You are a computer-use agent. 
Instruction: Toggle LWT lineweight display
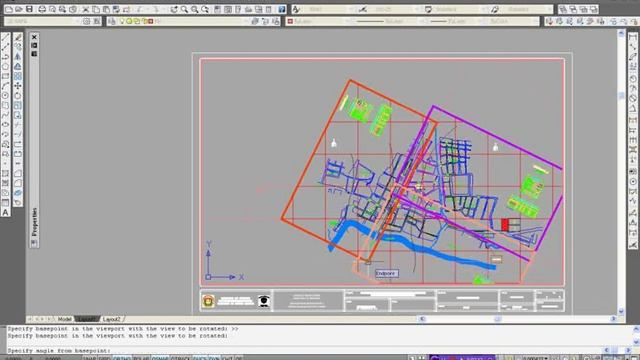tap(227, 358)
